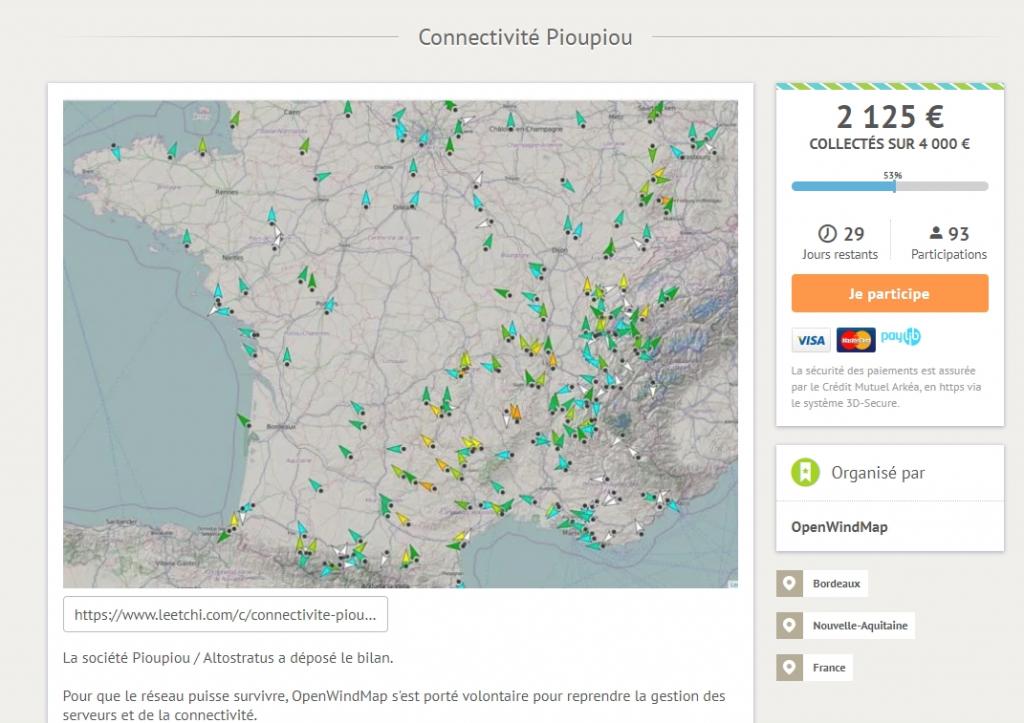Click the Organisé par heading text

point(878,473)
